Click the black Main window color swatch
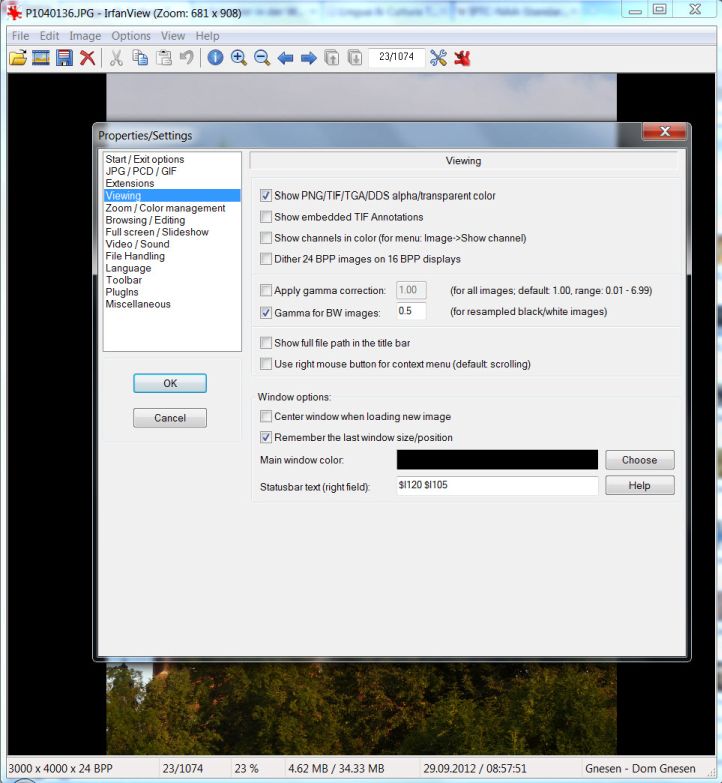The width and height of the screenshot is (722, 783). tap(497, 460)
